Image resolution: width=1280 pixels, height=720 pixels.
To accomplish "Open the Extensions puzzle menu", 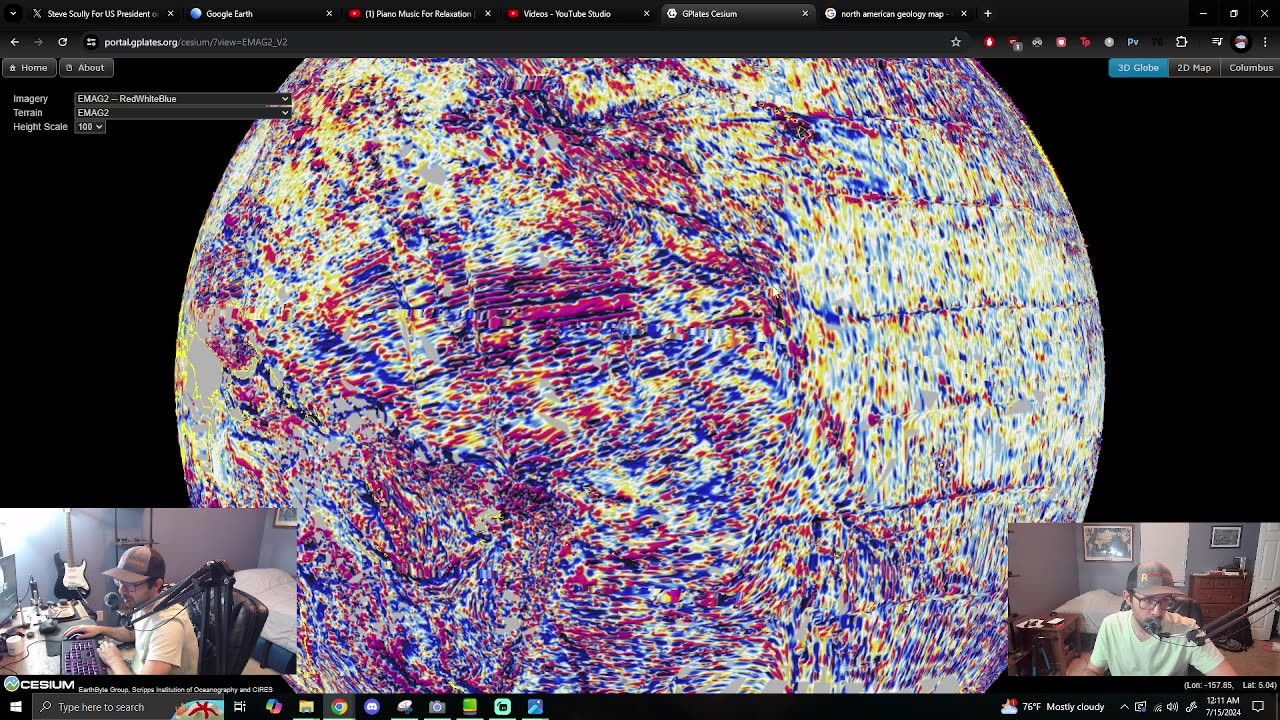I will coord(1181,42).
